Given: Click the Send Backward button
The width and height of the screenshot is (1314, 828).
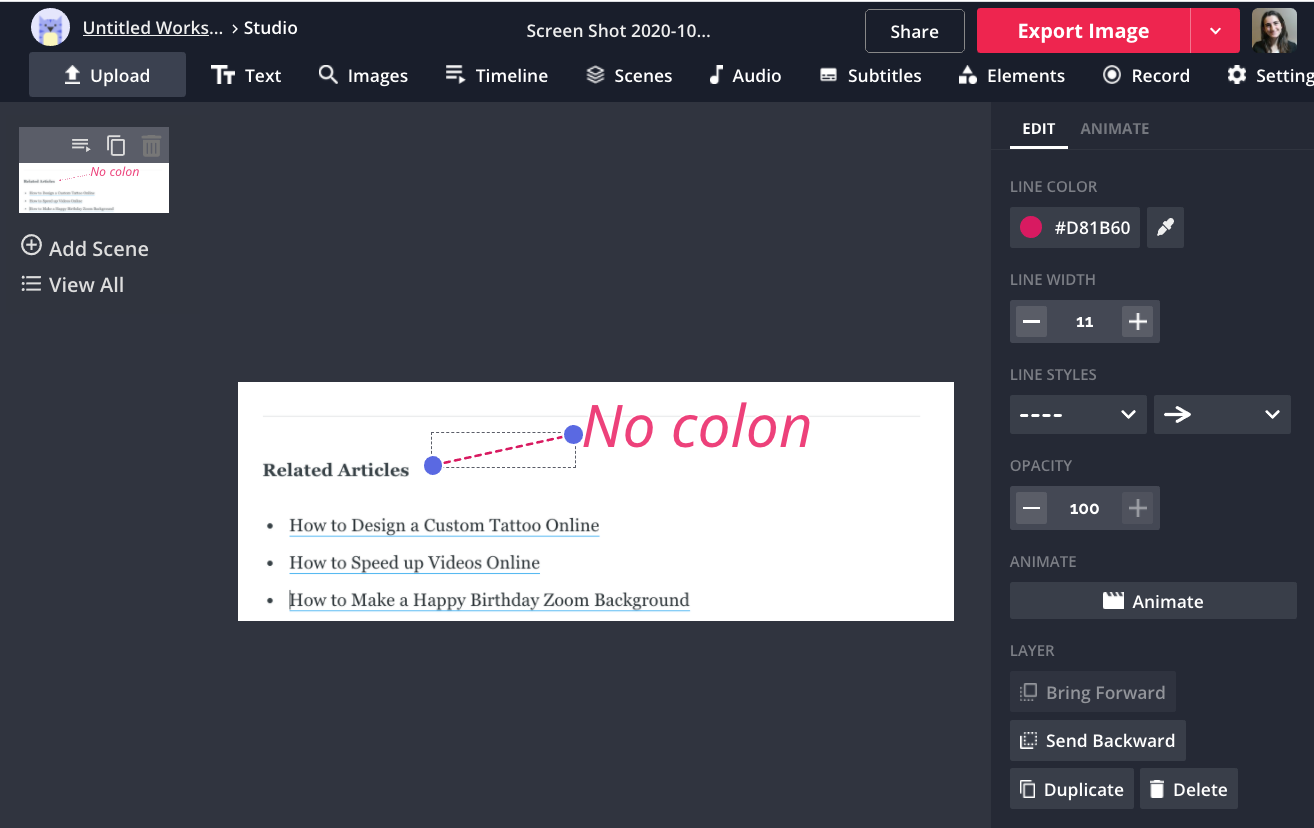Looking at the screenshot, I should click(1097, 741).
